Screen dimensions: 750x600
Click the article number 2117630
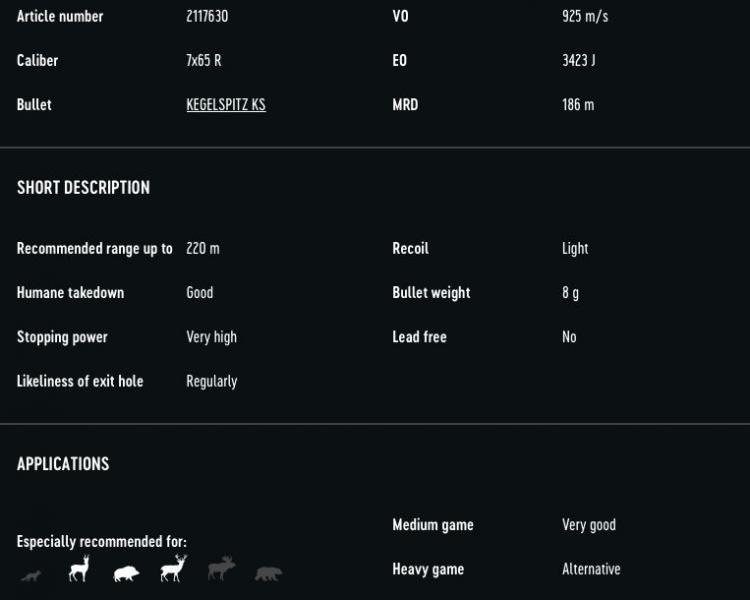point(207,17)
